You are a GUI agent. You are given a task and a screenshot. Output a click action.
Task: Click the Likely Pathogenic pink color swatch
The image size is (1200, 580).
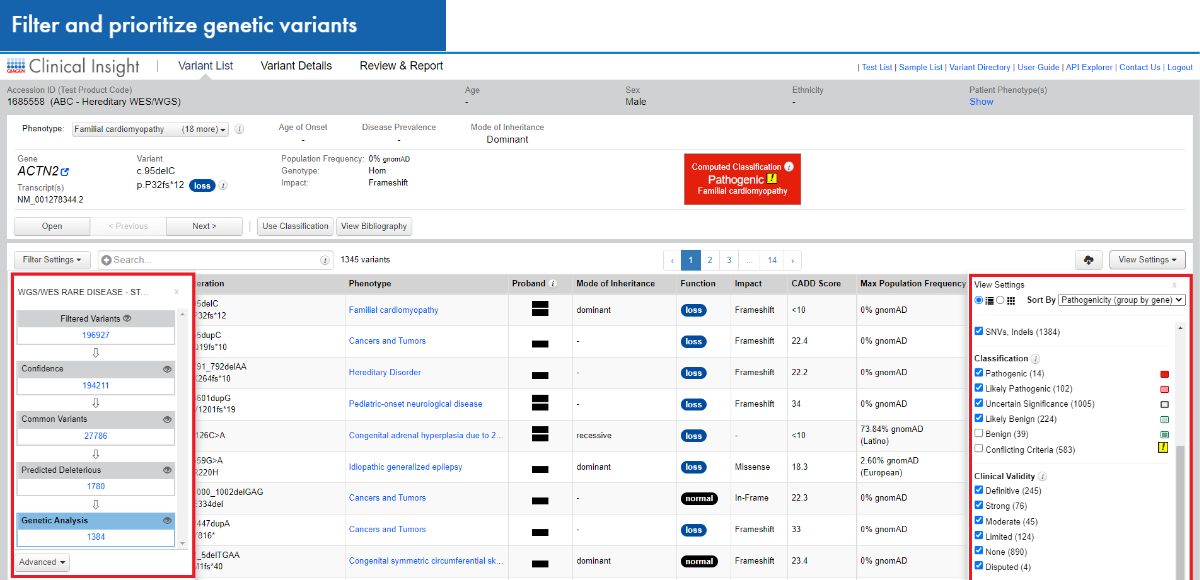point(1164,389)
